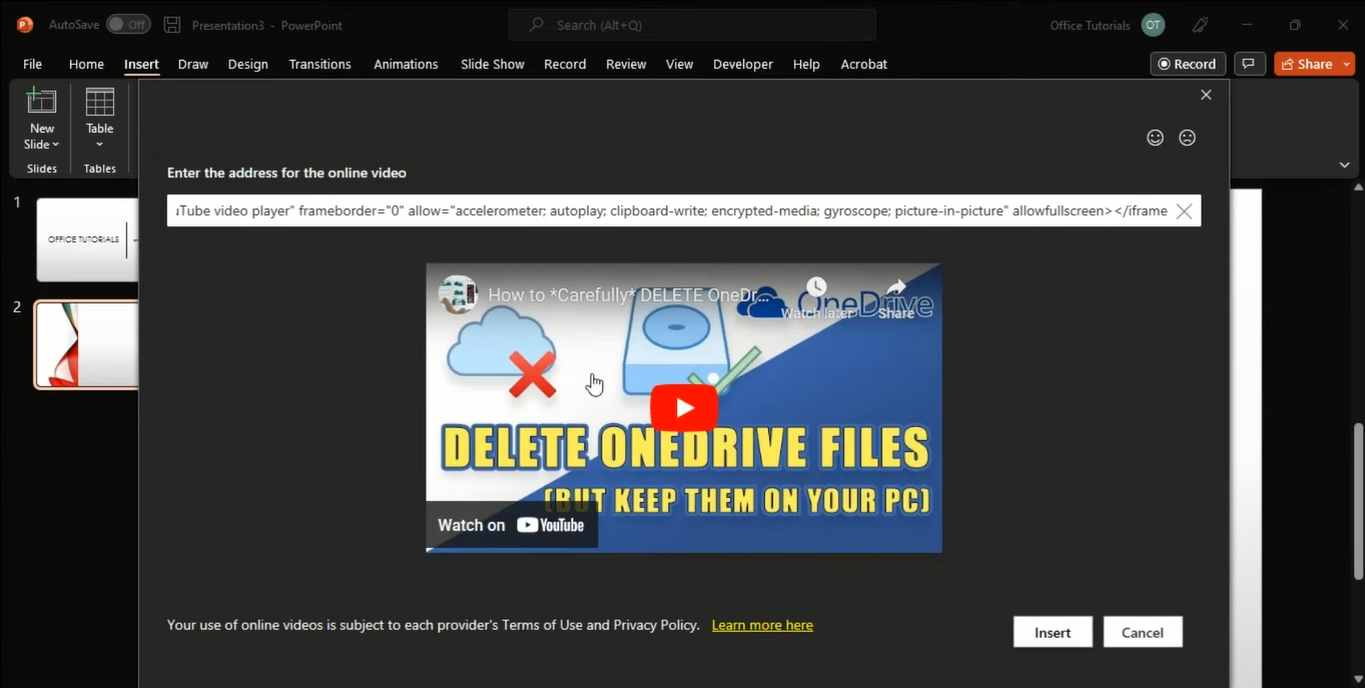Collapse the ribbon with the chevron
Image resolution: width=1365 pixels, height=688 pixels.
tap(1344, 164)
